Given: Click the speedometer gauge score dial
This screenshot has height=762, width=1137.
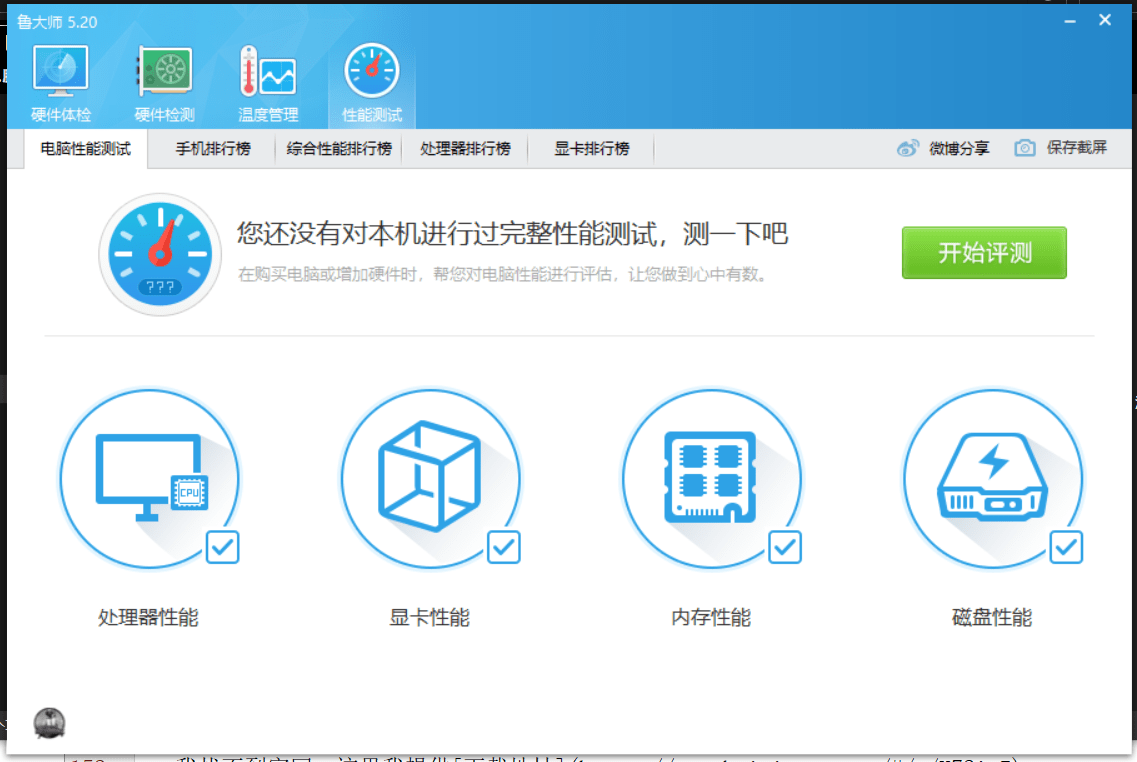Looking at the screenshot, I should click(x=160, y=254).
